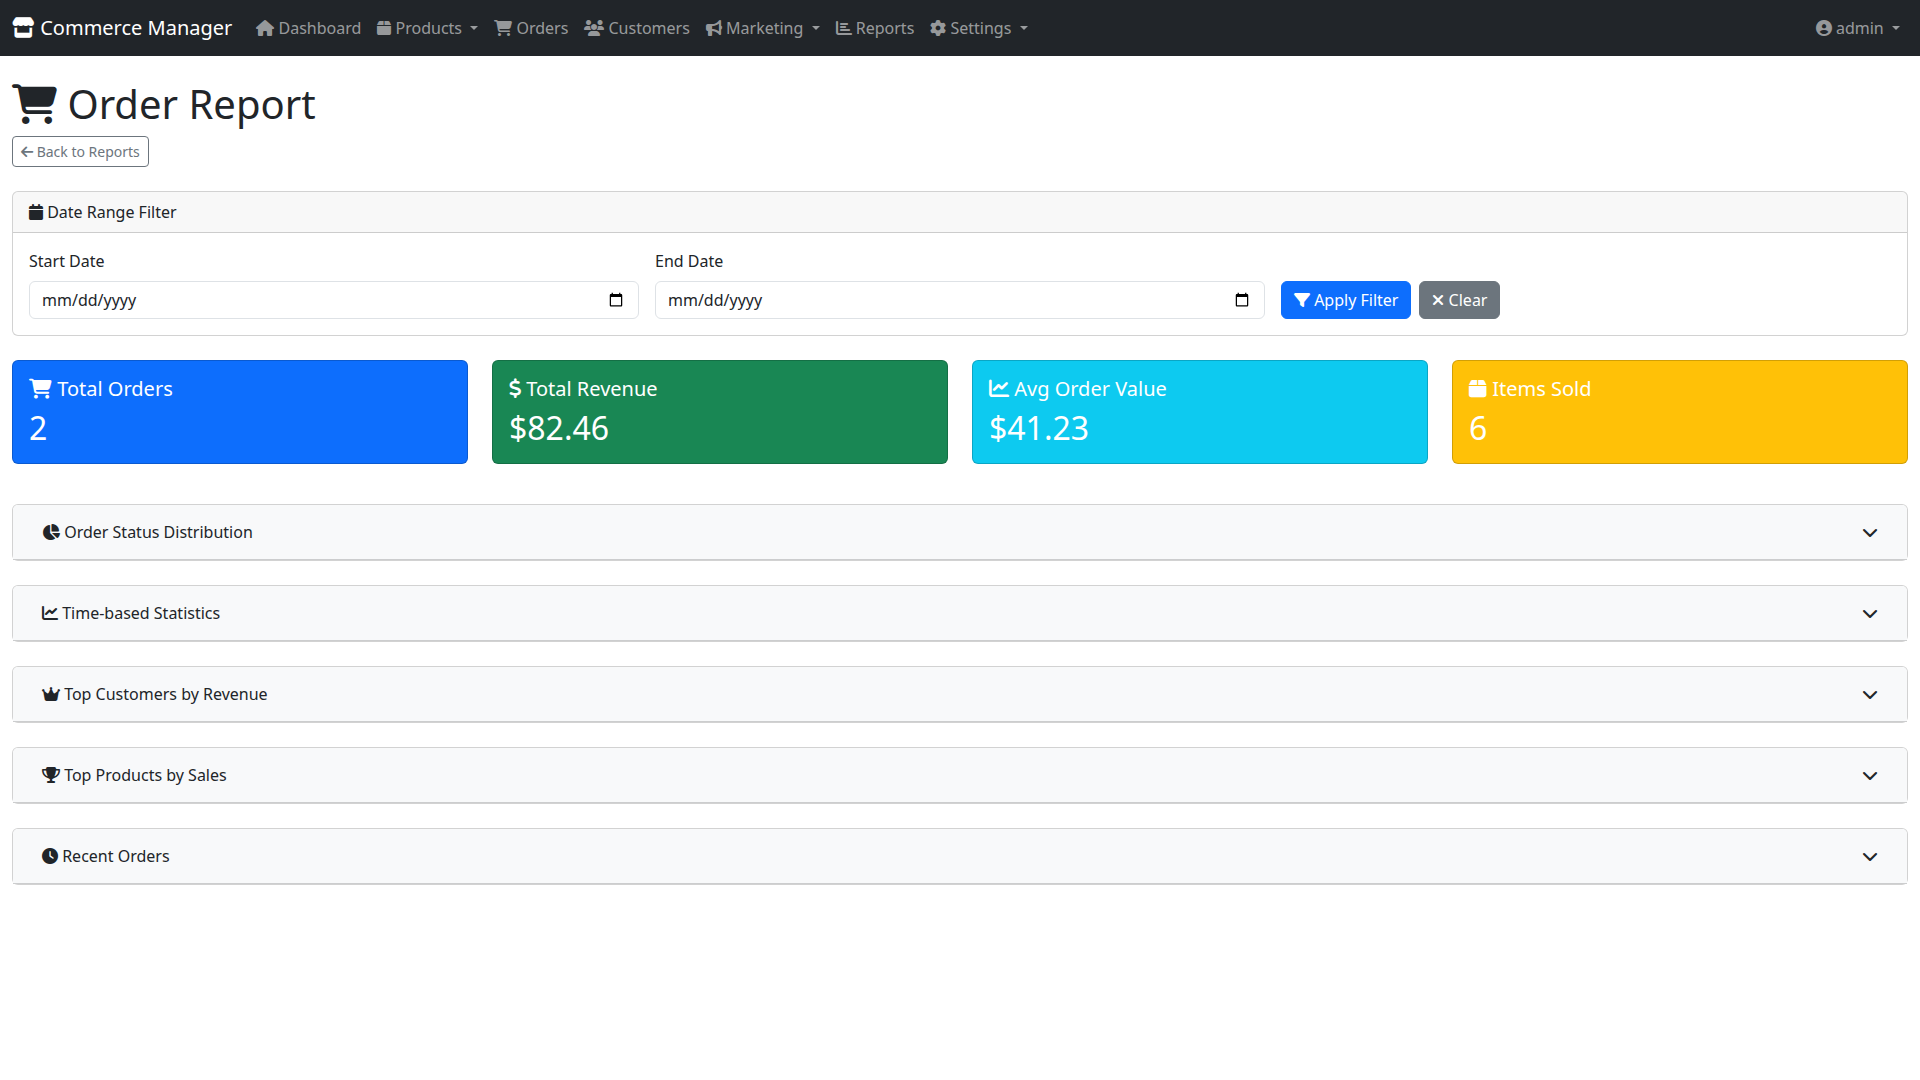Click the trophy icon next to Top Products by Sales
This screenshot has width=1920, height=1080.
50,774
